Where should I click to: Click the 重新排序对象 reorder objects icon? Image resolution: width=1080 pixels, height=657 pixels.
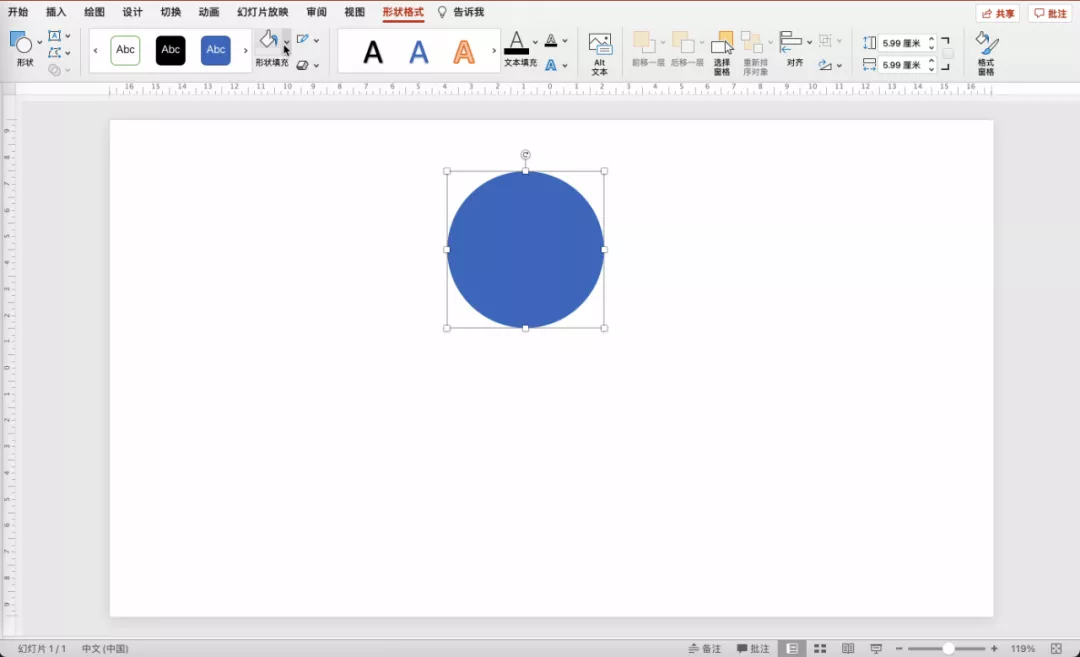coord(751,43)
